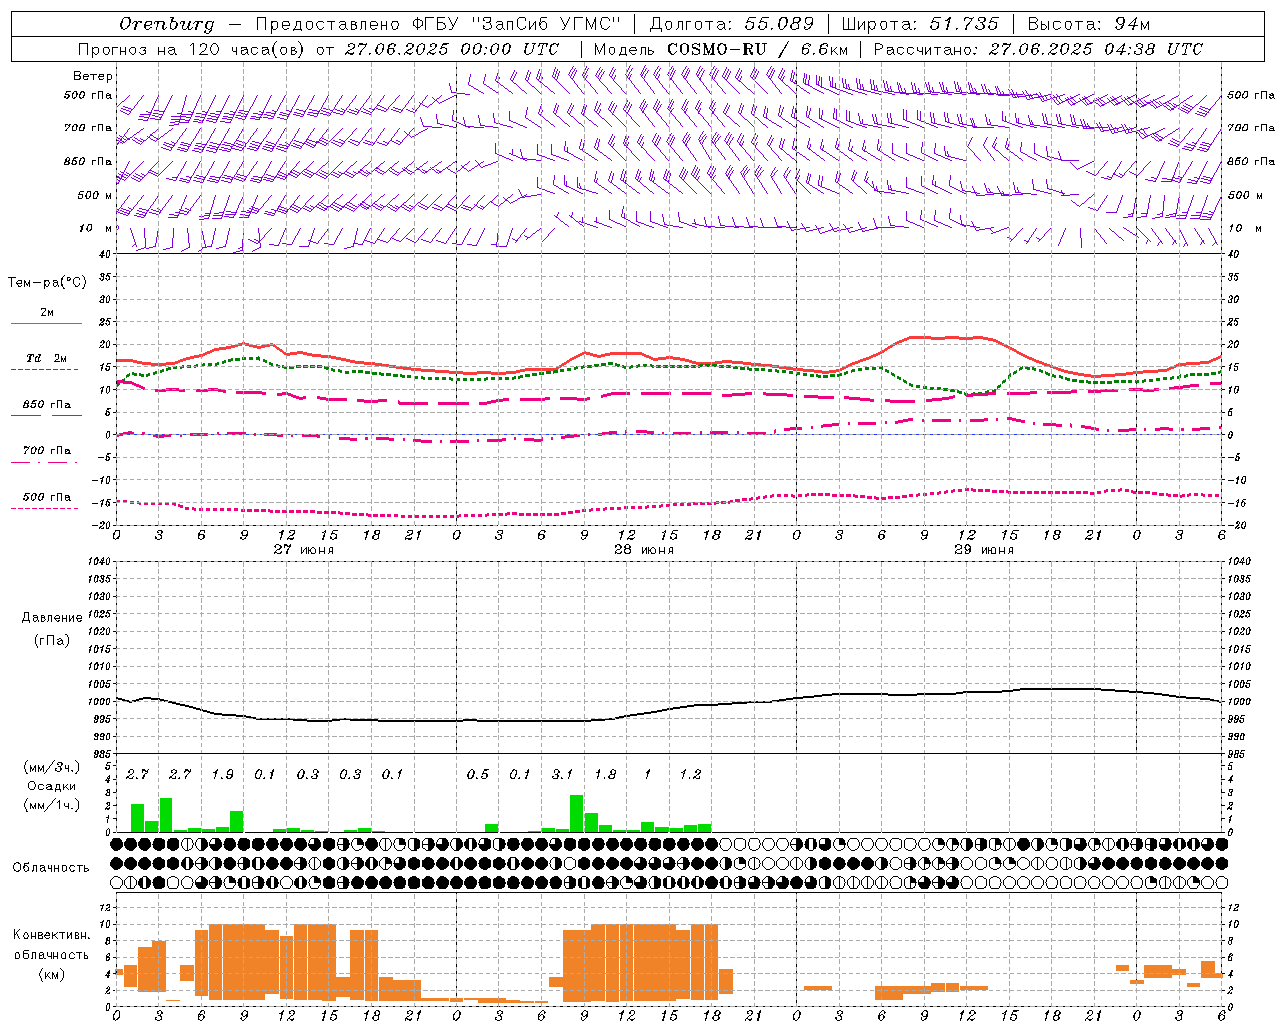The width and height of the screenshot is (1280, 1024).
Task: Click the '(км)' convective height unit
Action: click(x=51, y=974)
